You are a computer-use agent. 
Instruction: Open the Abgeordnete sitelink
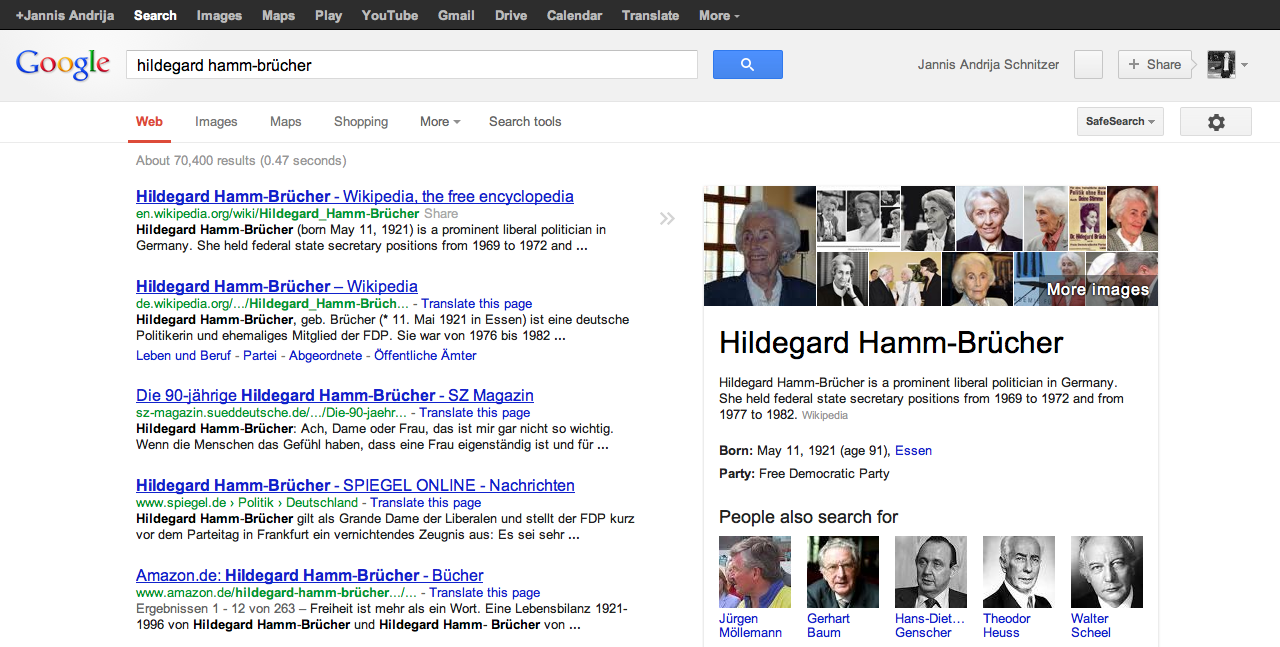(326, 355)
